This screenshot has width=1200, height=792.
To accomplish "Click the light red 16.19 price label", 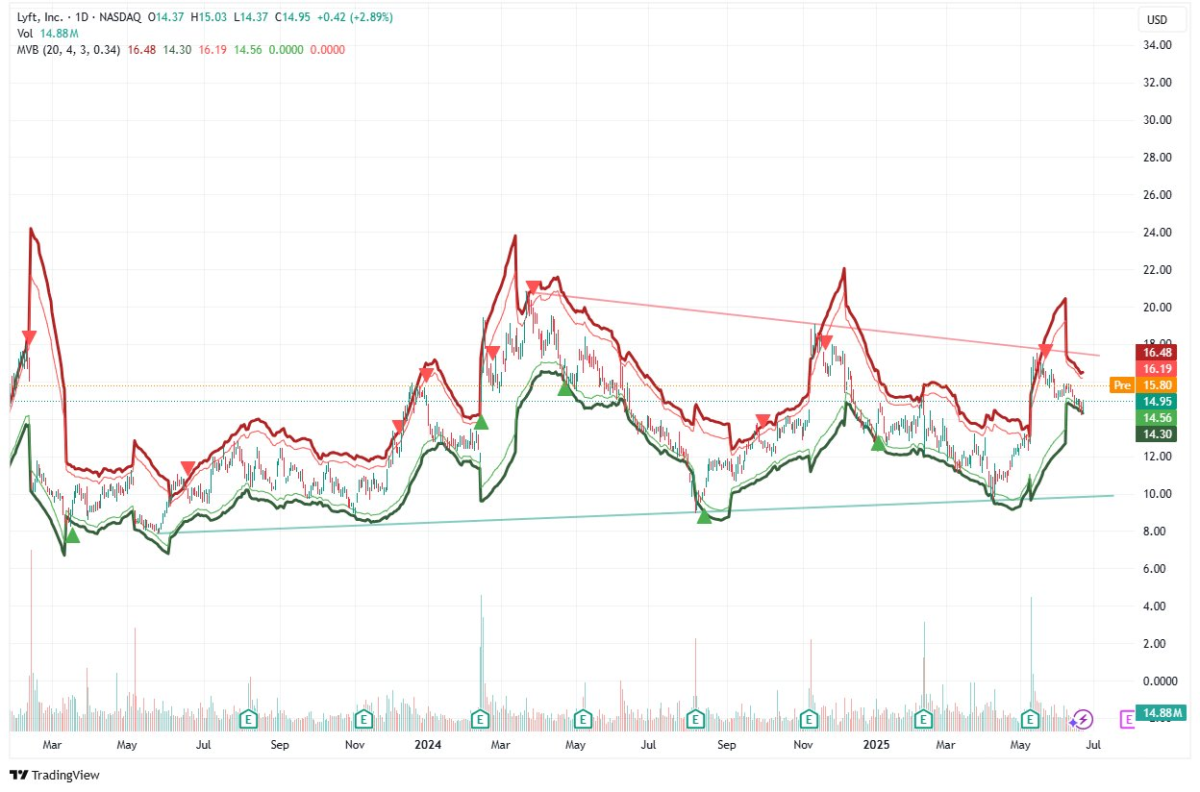I will point(1157,368).
